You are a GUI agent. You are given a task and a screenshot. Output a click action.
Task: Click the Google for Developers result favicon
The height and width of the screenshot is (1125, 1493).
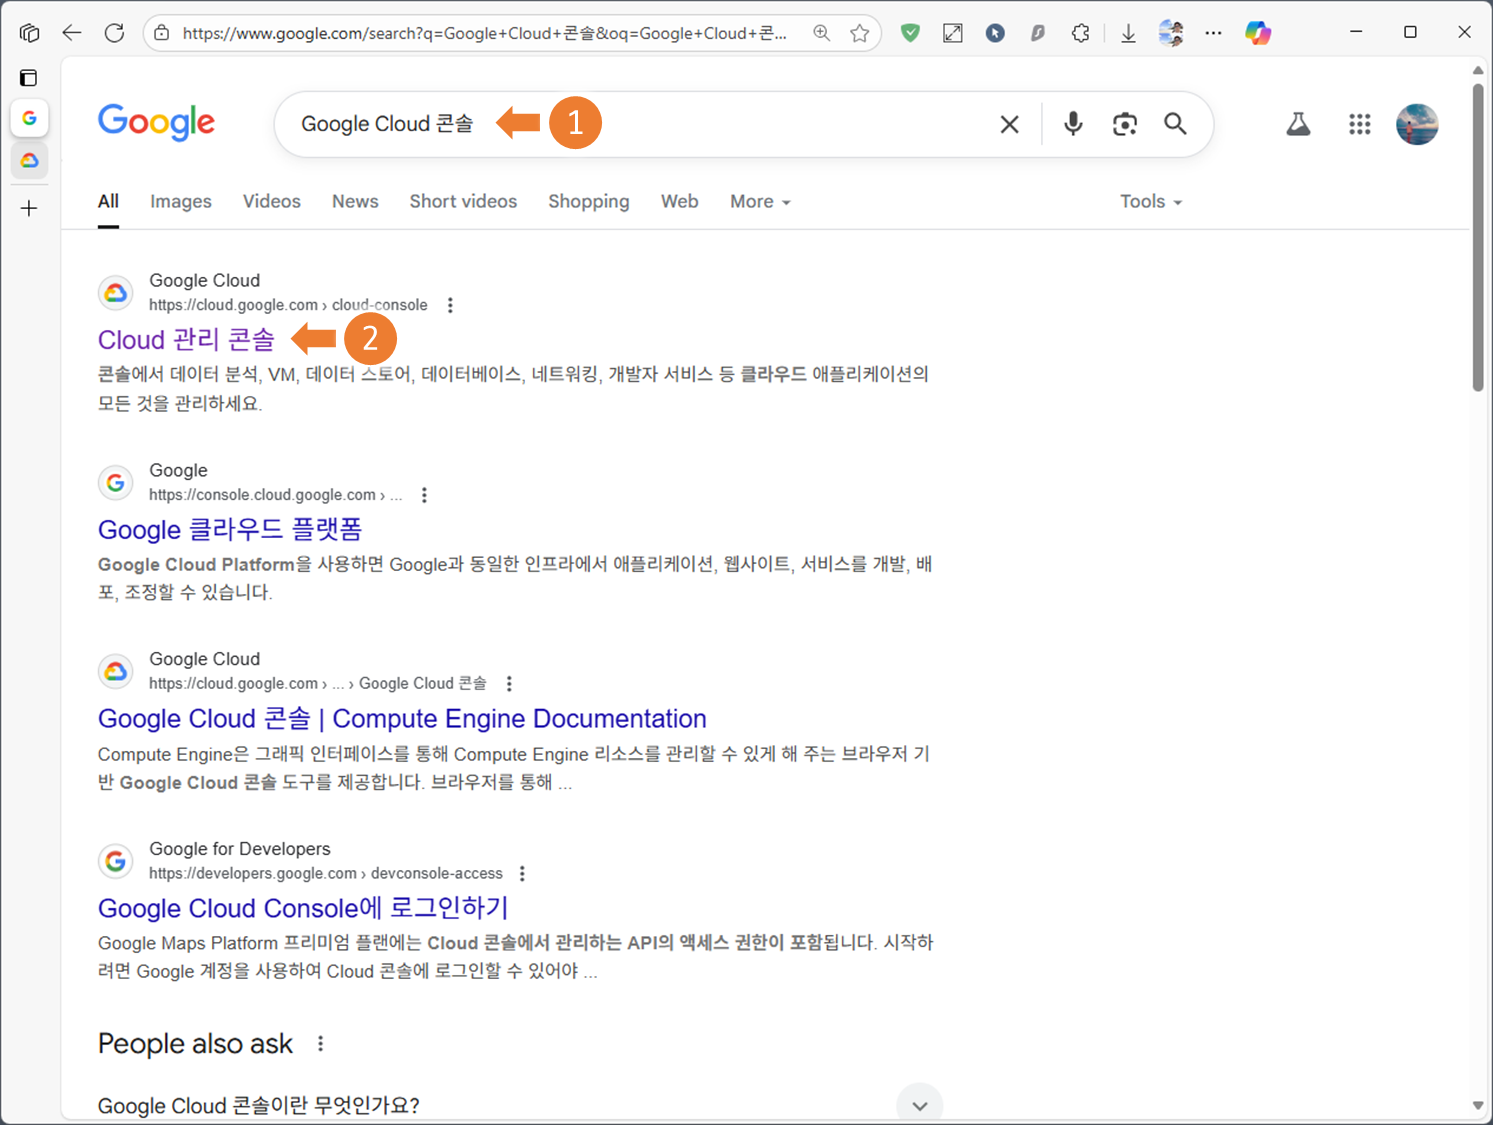116,861
